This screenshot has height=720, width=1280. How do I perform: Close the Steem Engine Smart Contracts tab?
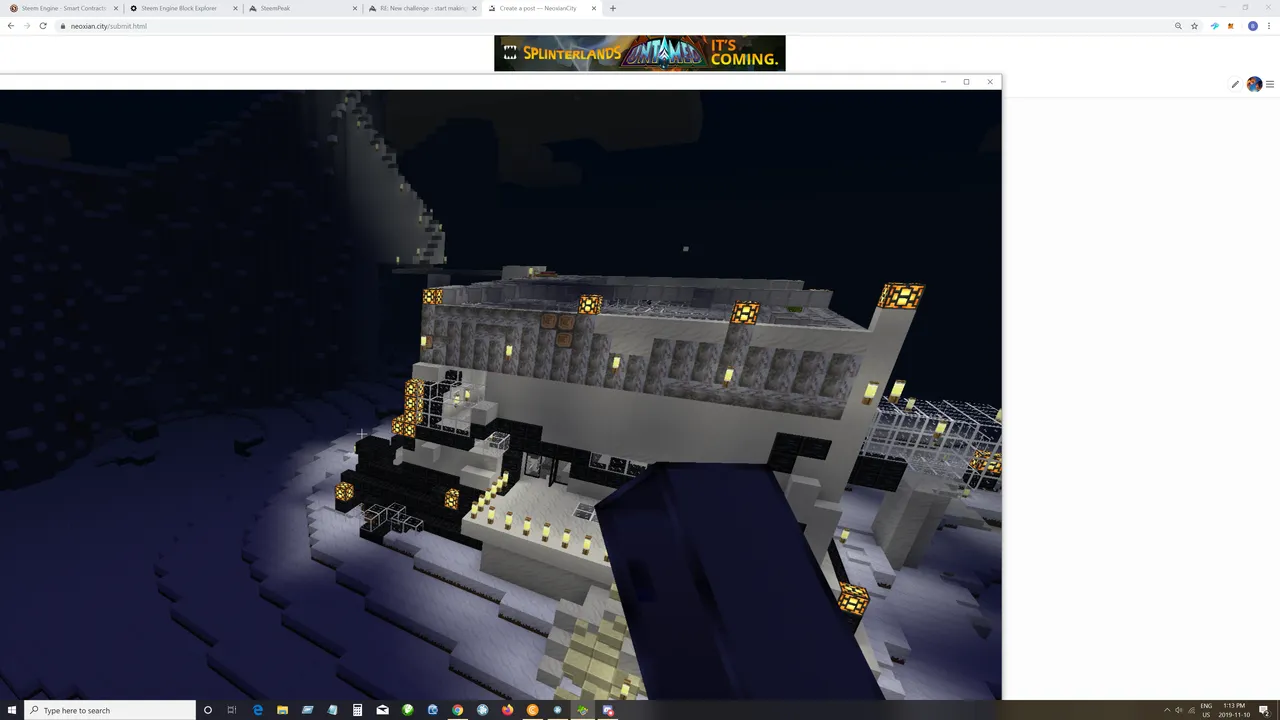[x=116, y=8]
